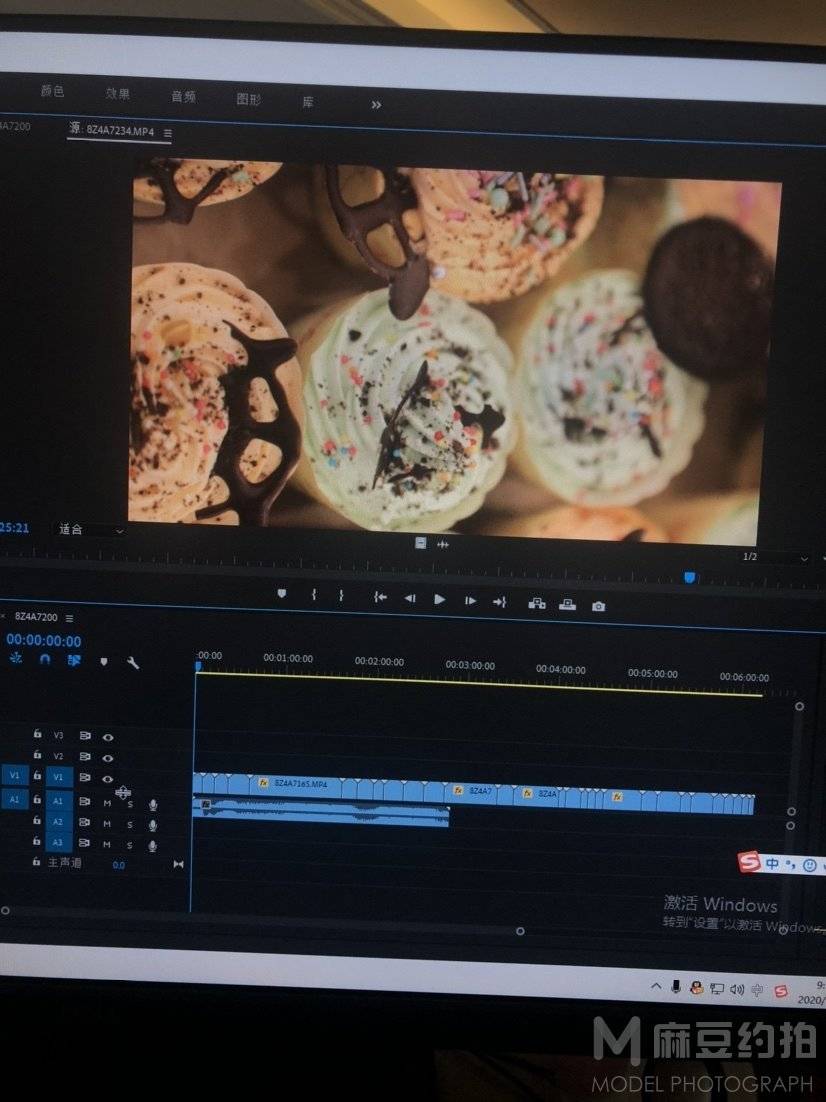Screen dimensions: 826x1102
Task: Play the source clip
Action: (x=439, y=599)
